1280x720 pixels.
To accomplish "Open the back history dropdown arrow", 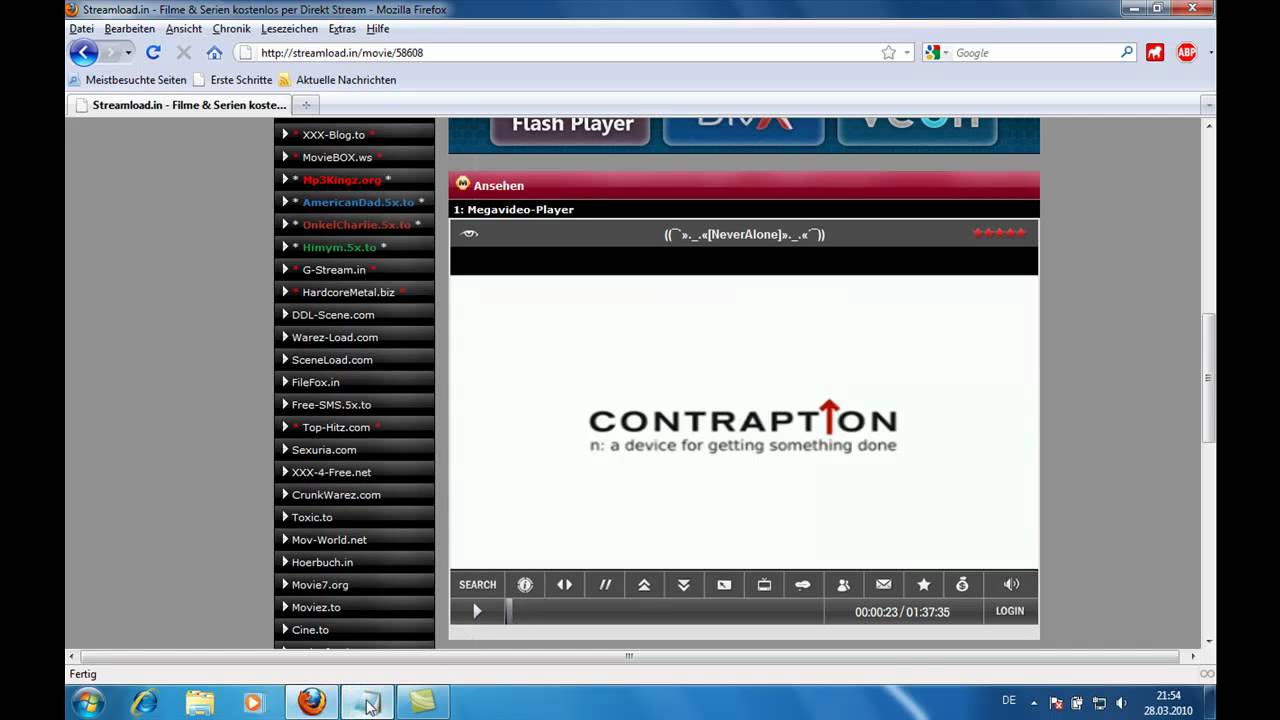I will coord(128,52).
